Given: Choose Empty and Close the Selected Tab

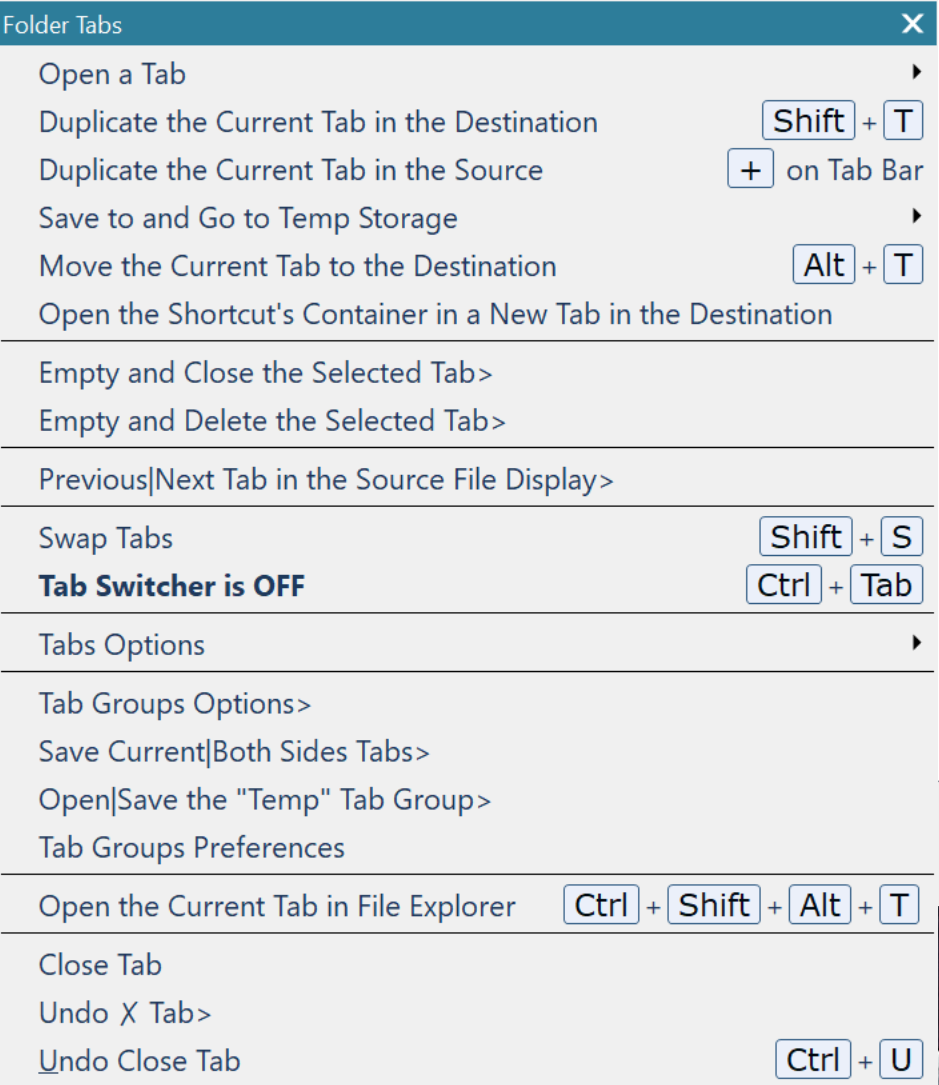Looking at the screenshot, I should (x=468, y=373).
